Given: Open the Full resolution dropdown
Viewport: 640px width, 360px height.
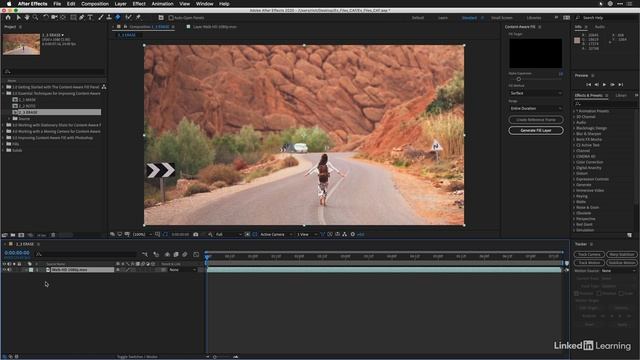Looking at the screenshot, I should point(229,234).
